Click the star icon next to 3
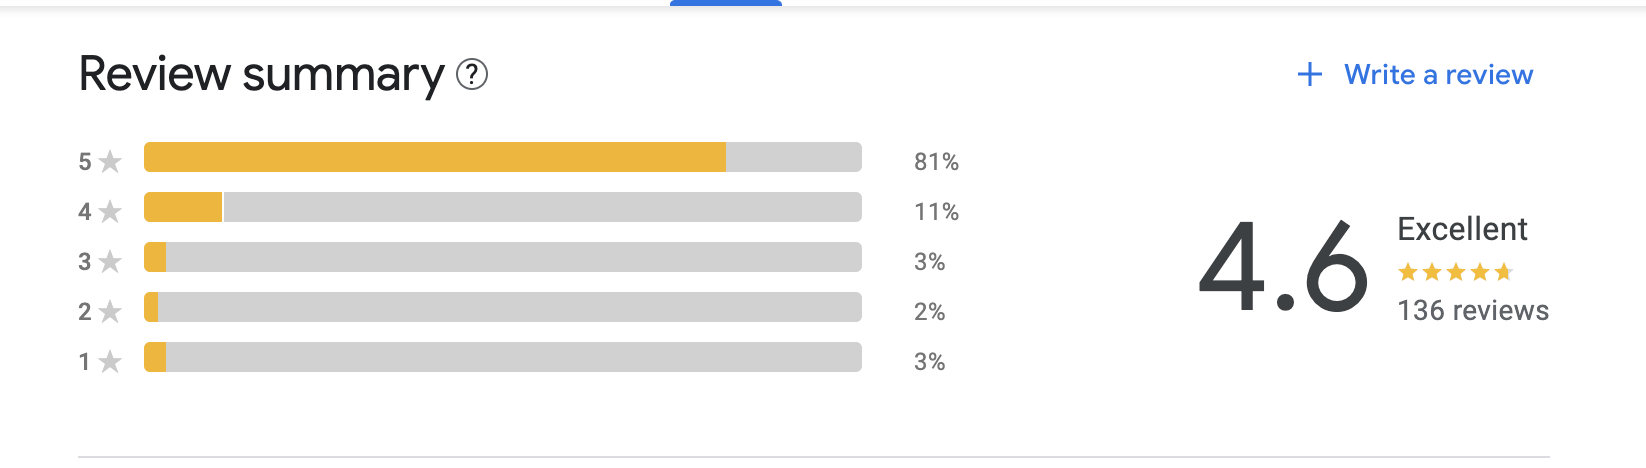 (111, 261)
